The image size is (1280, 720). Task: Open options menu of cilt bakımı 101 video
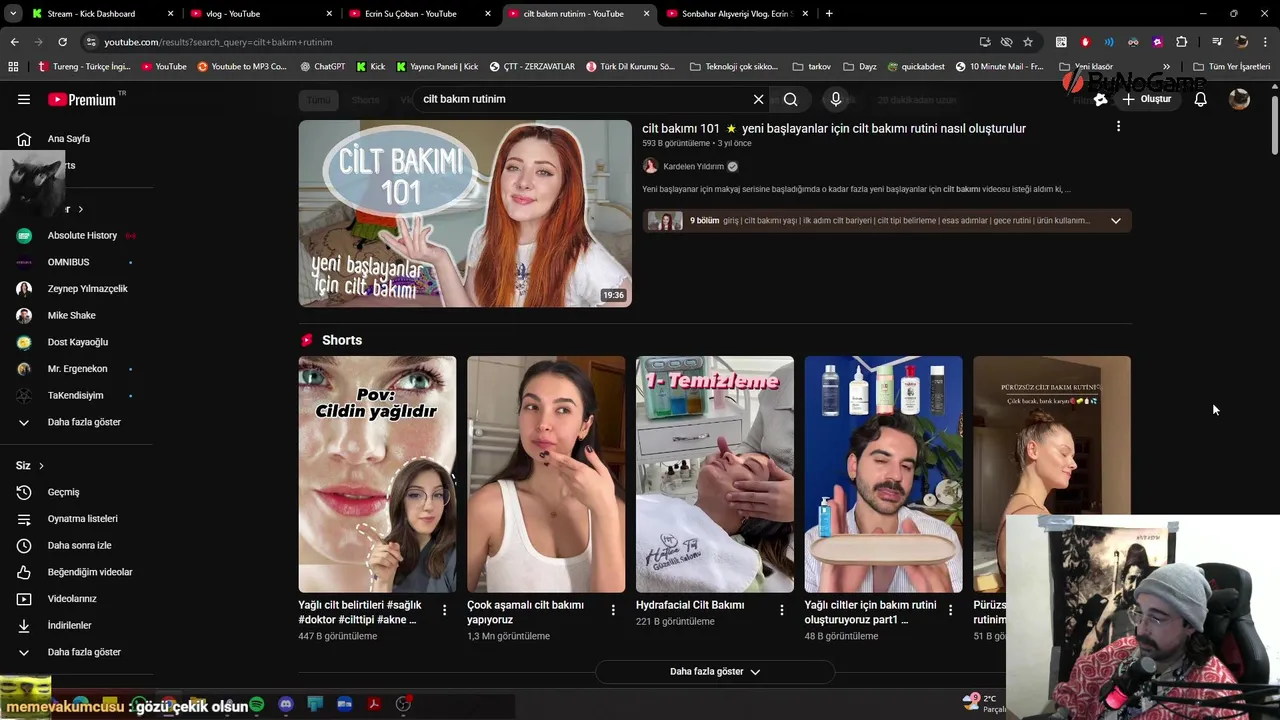point(1118,127)
